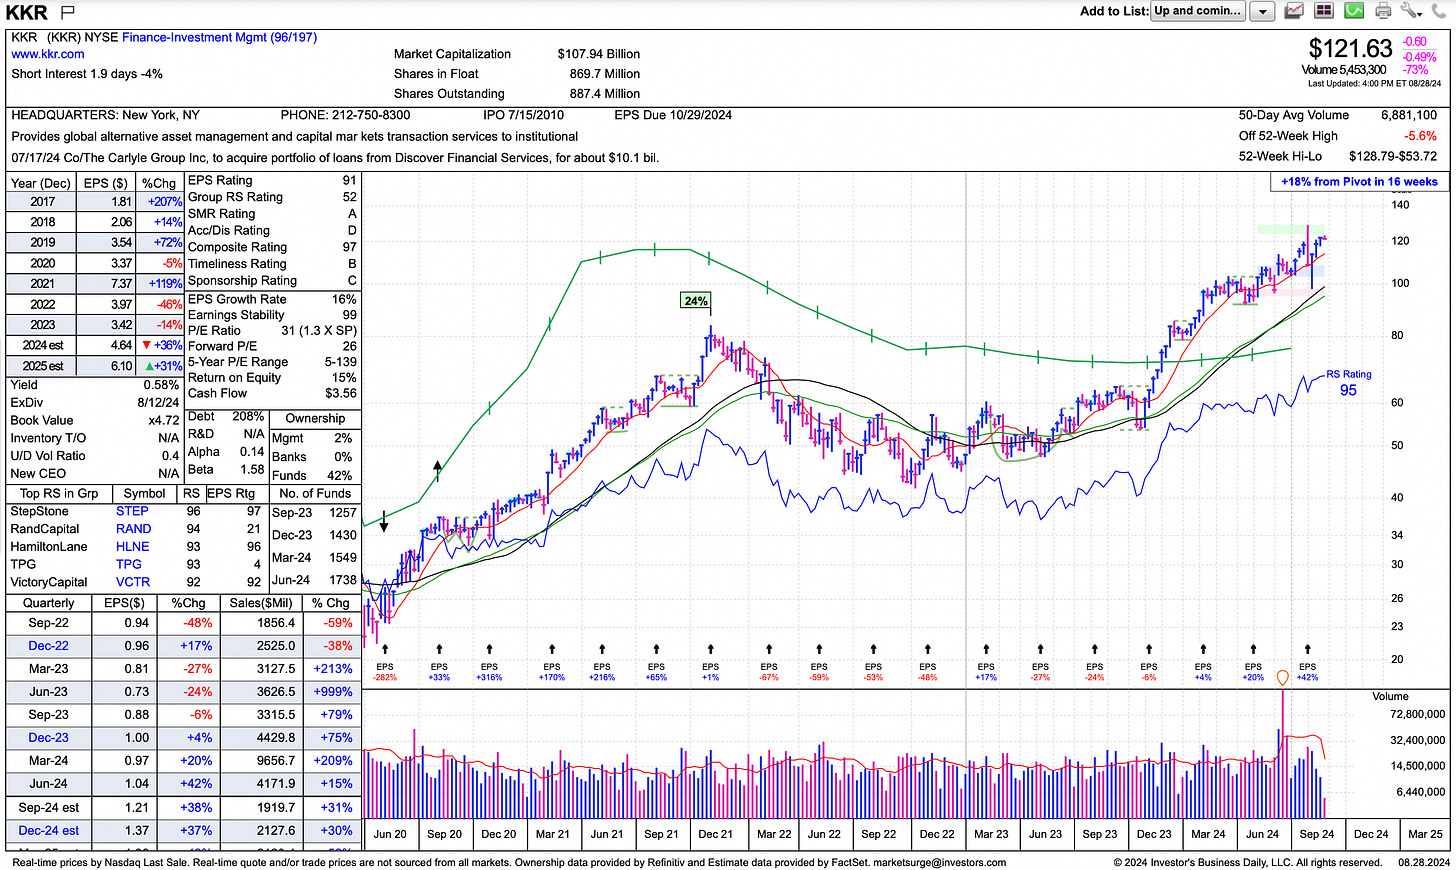Click the 24% annotation box on the chart
1456x870 pixels.
(695, 300)
